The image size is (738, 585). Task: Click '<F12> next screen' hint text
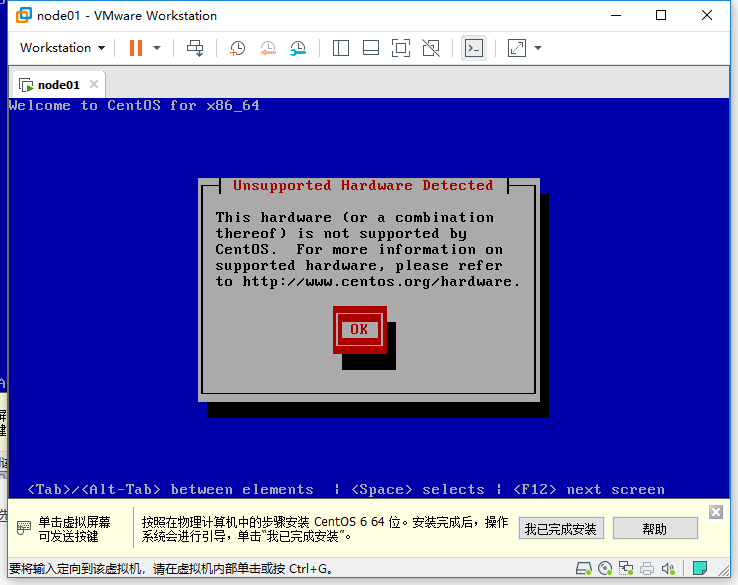589,489
